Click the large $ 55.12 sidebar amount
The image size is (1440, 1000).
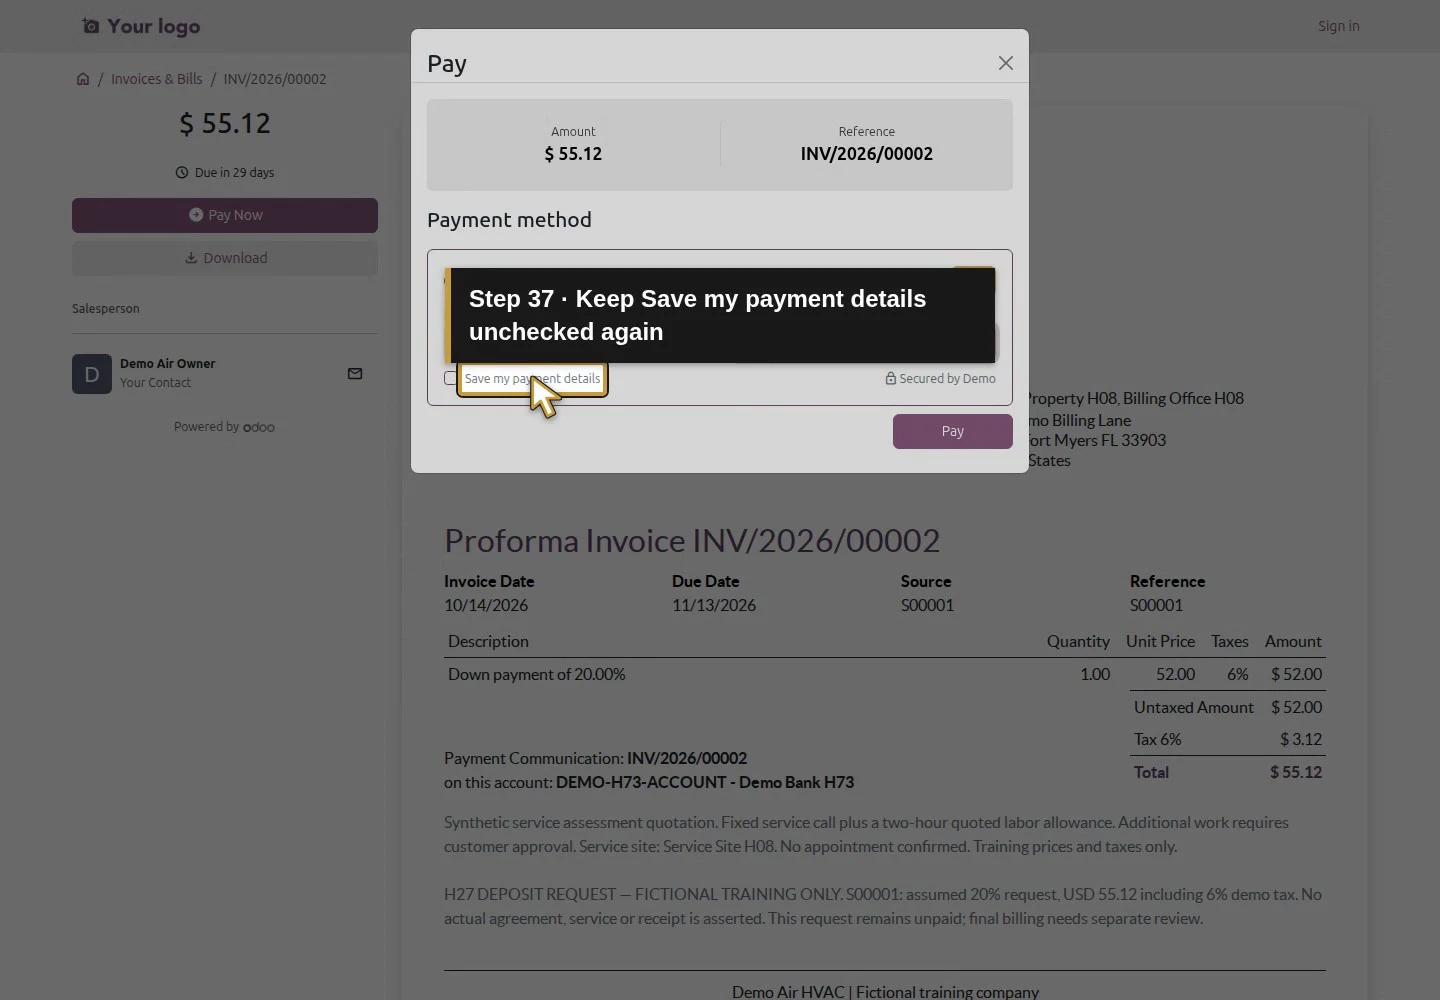click(x=225, y=124)
